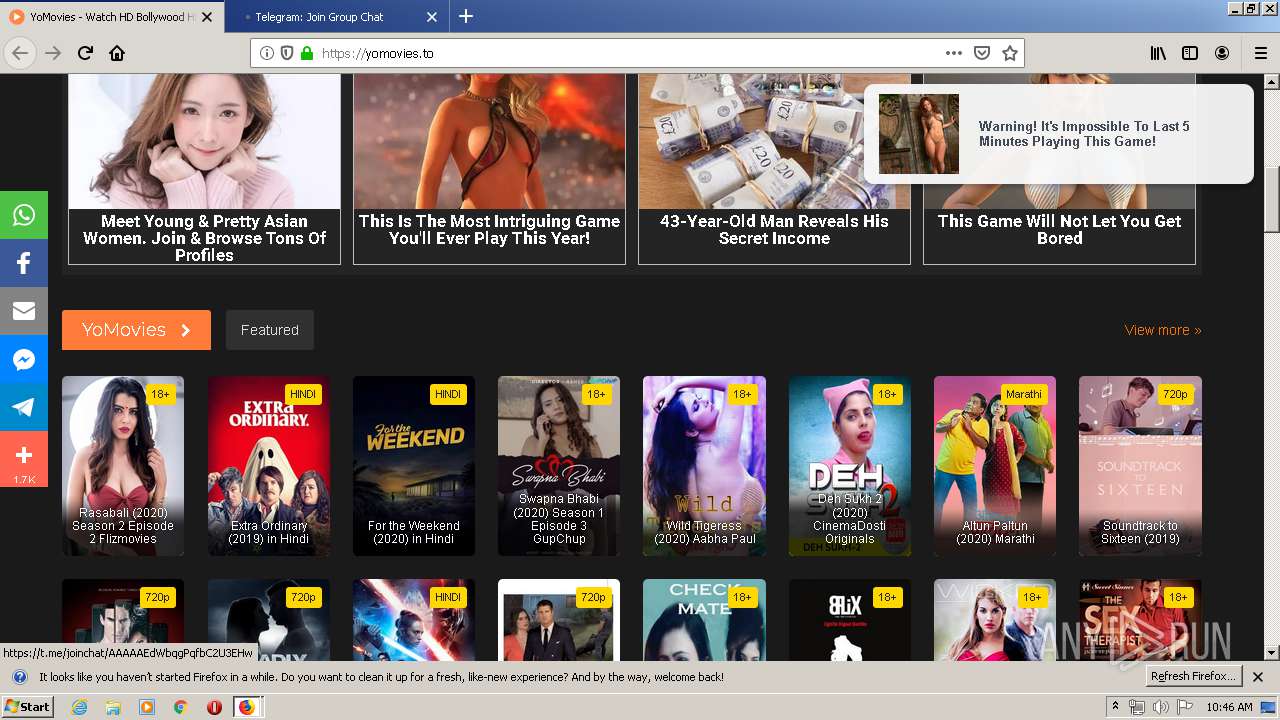Reload the current page
The image size is (1280, 720).
point(86,53)
